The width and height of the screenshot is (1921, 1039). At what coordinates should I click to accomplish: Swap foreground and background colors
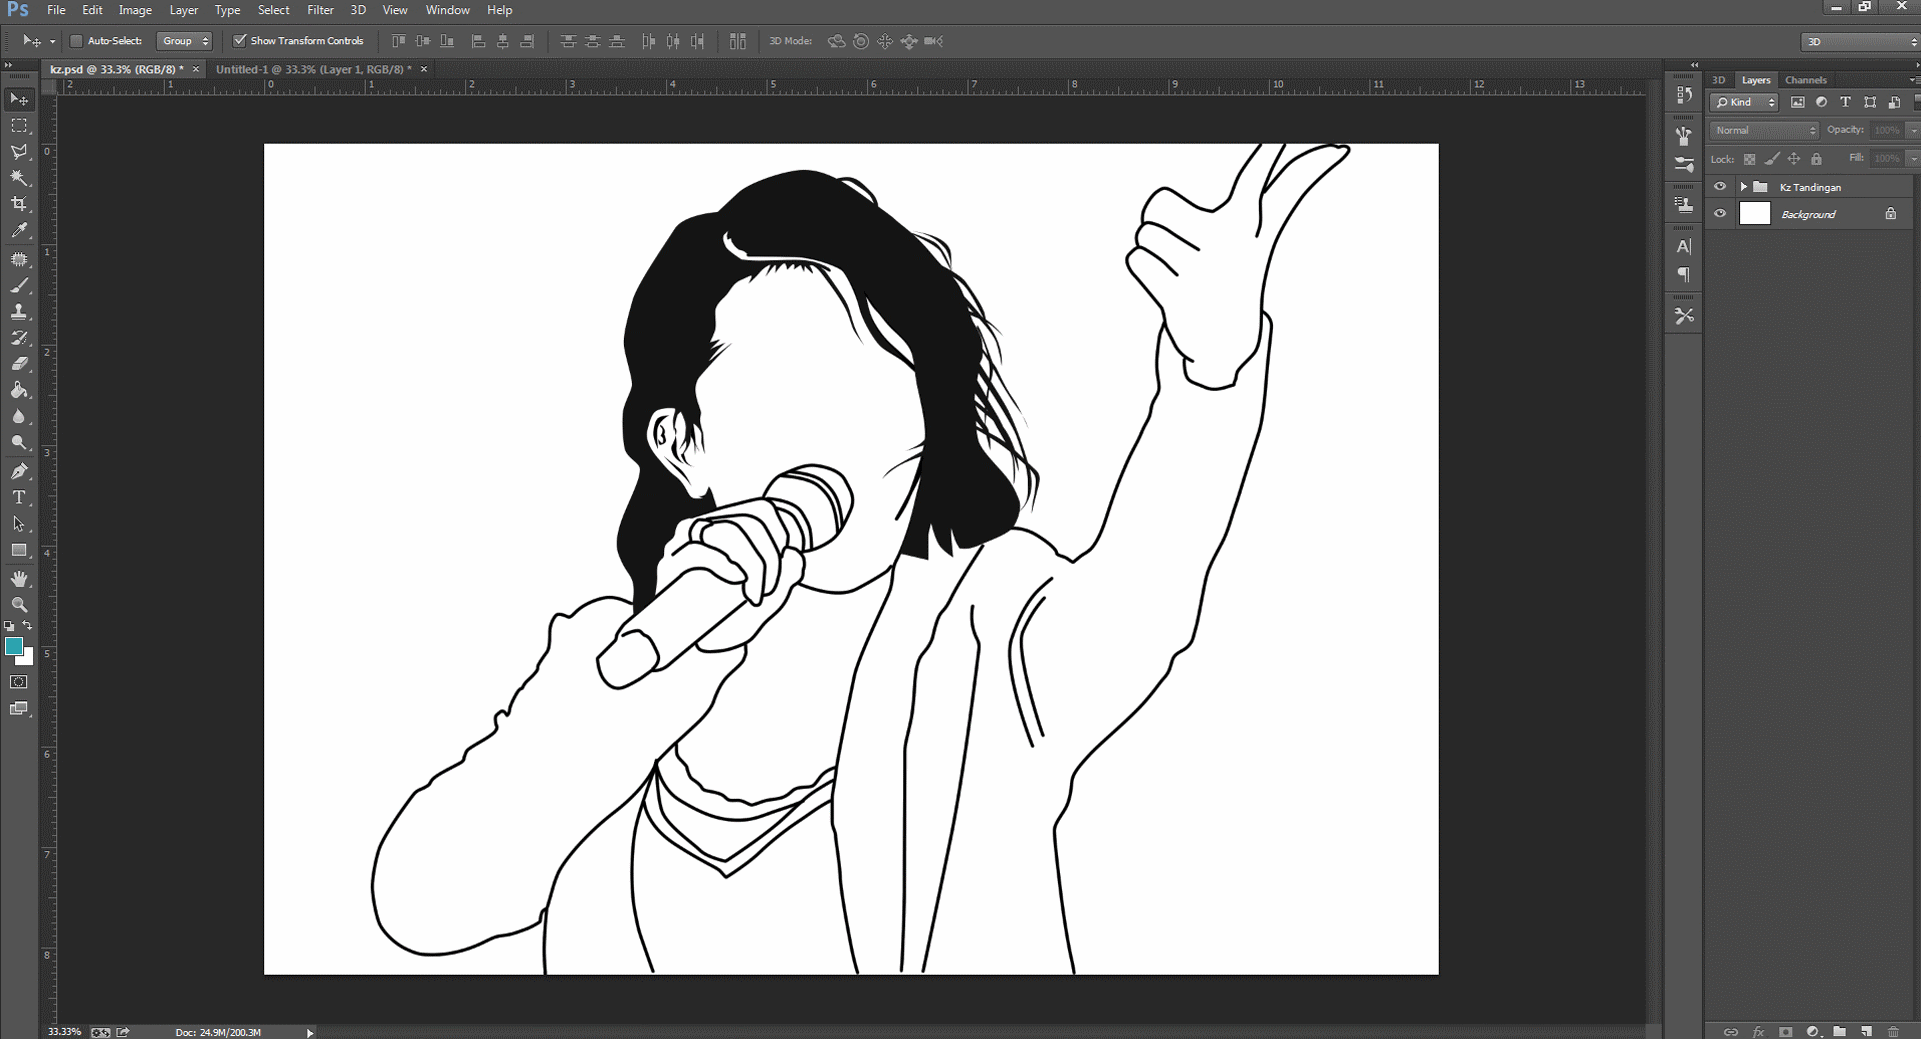(x=28, y=626)
